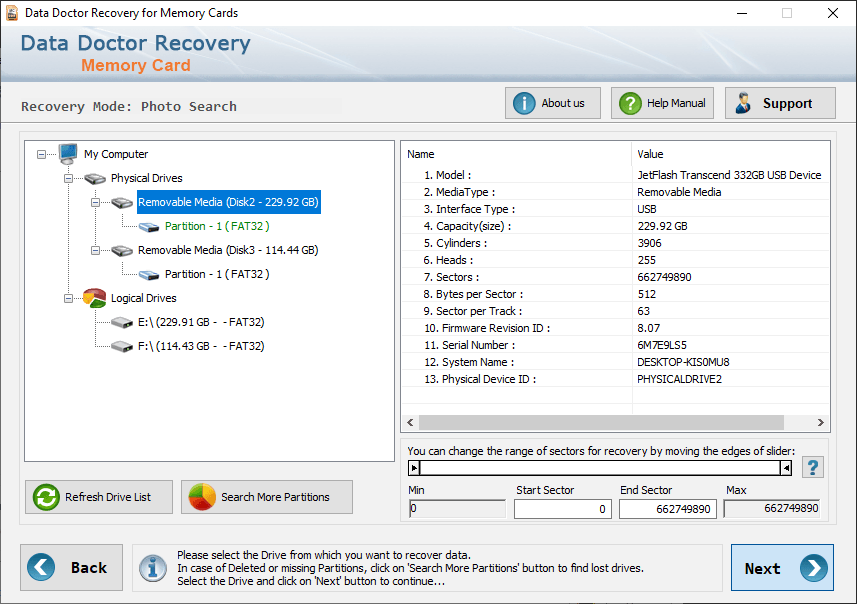
Task: Click the horizontal scrollbar left arrow
Action: 410,423
